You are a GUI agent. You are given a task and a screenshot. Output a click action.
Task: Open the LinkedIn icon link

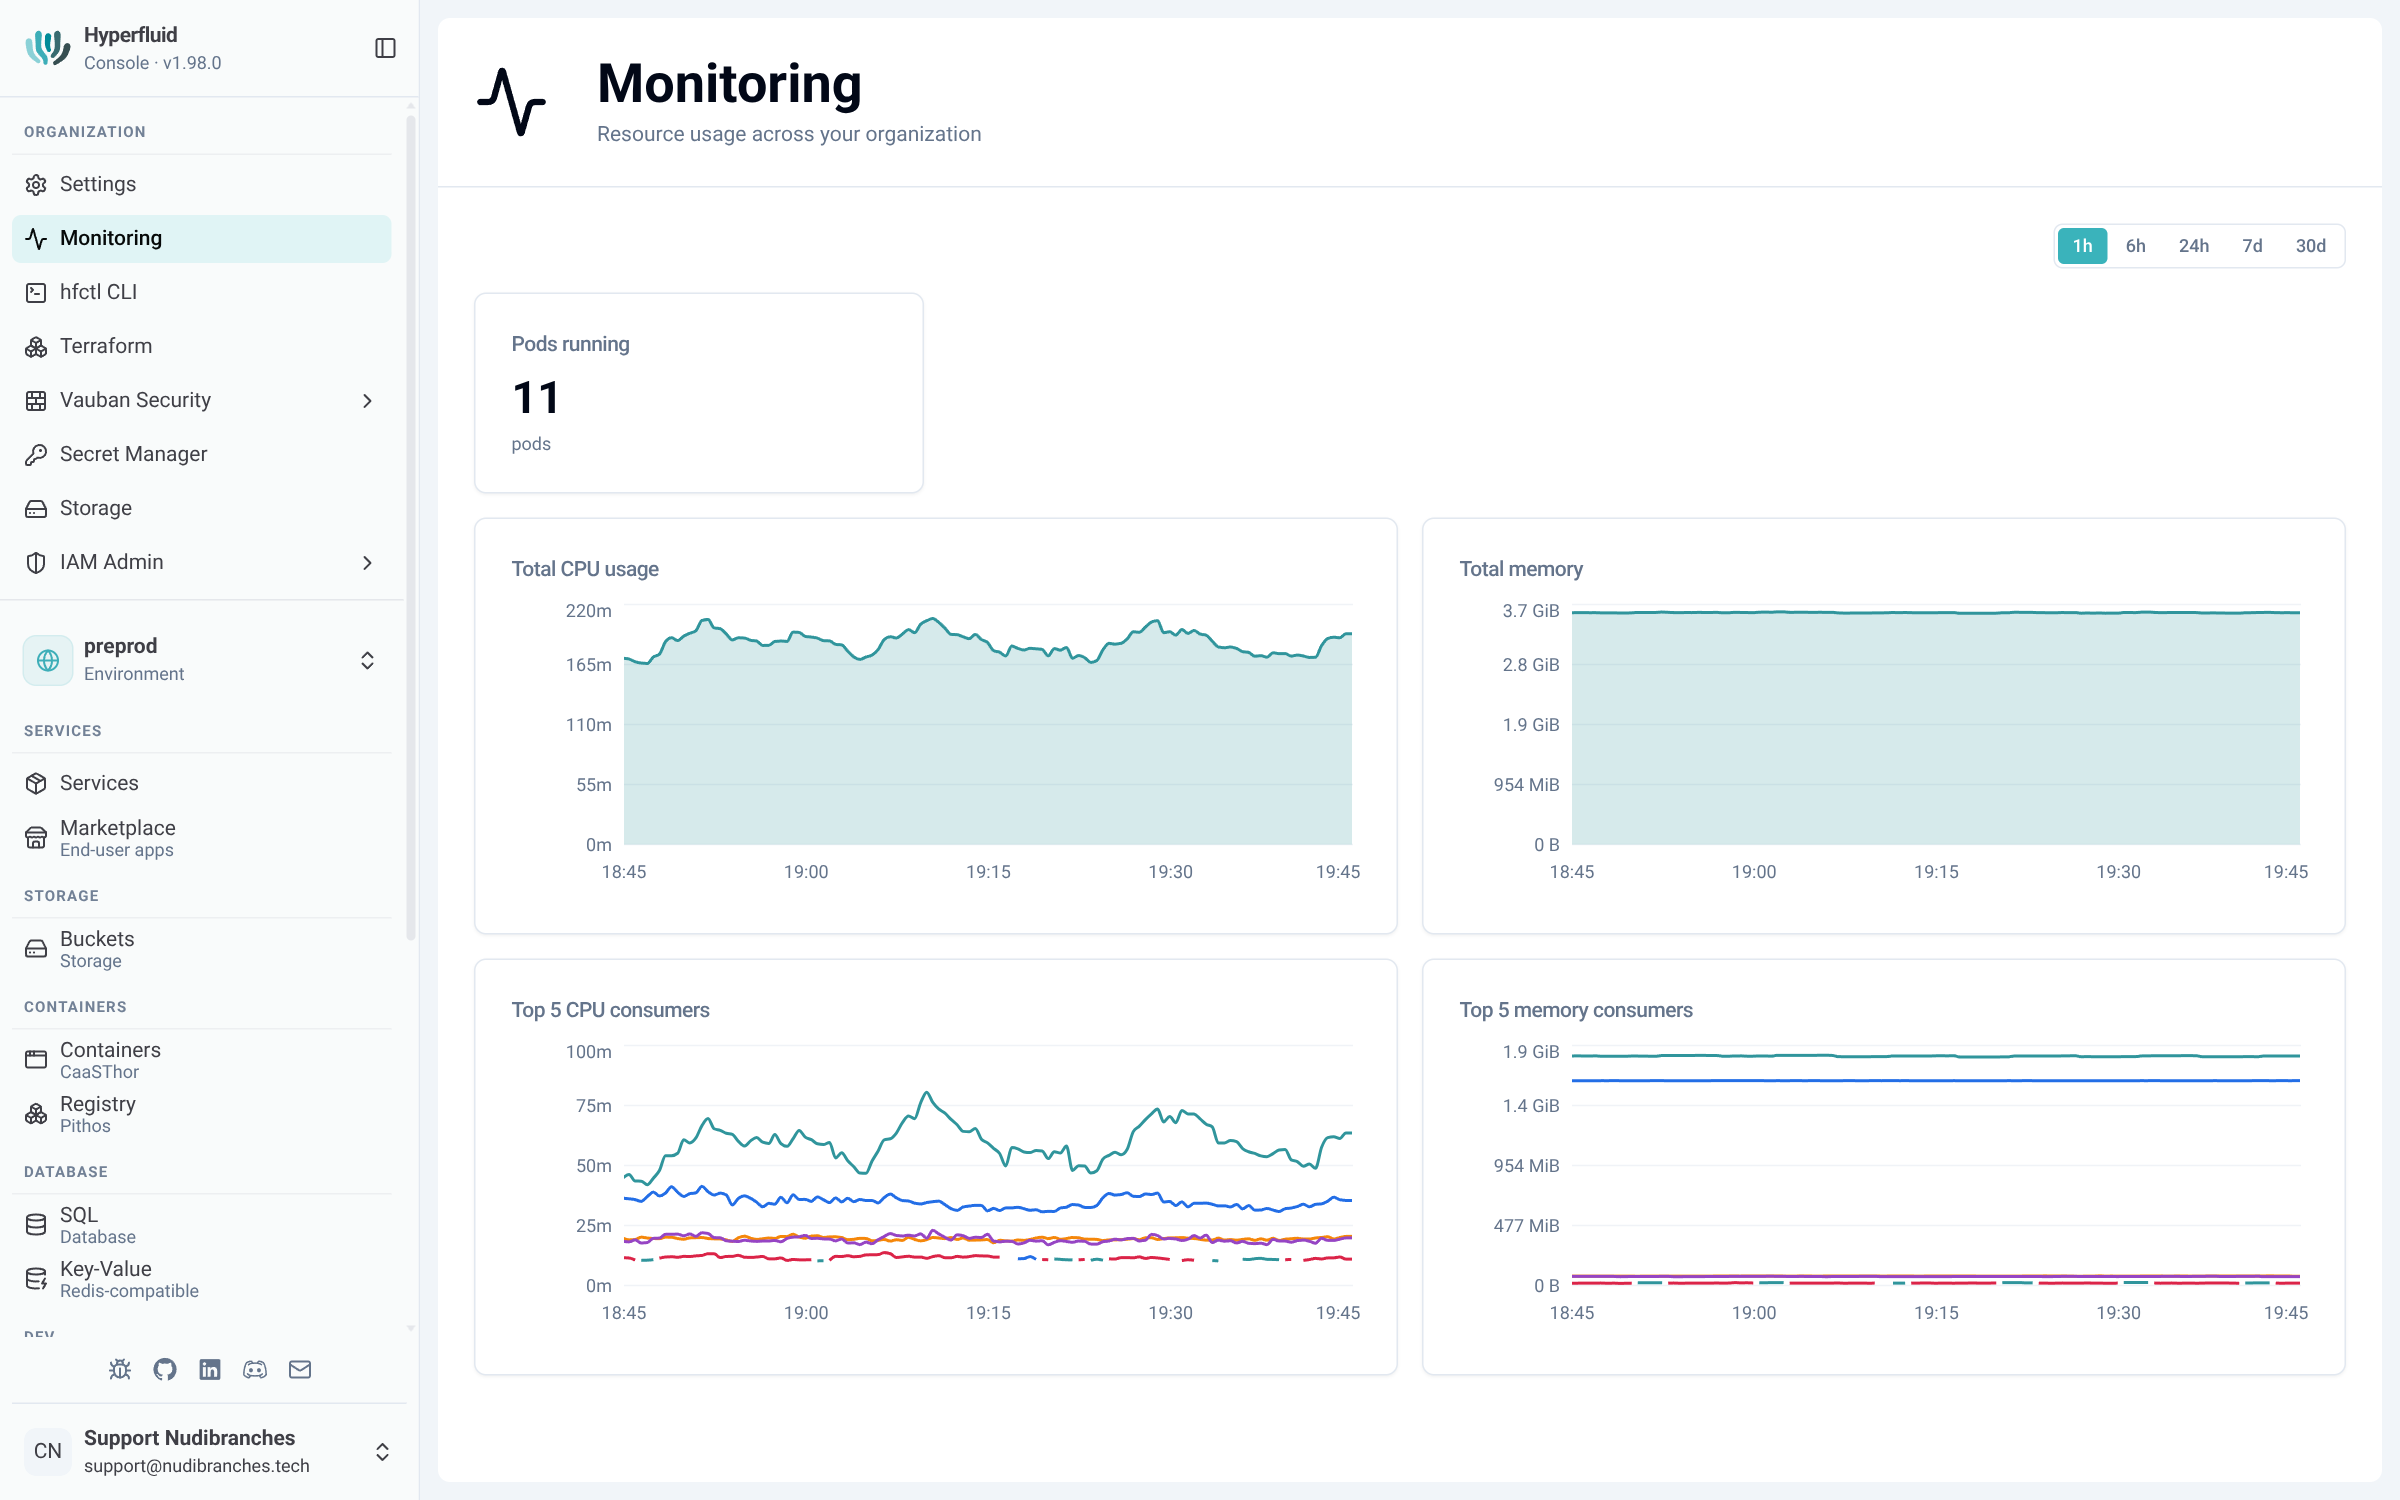(x=210, y=1369)
